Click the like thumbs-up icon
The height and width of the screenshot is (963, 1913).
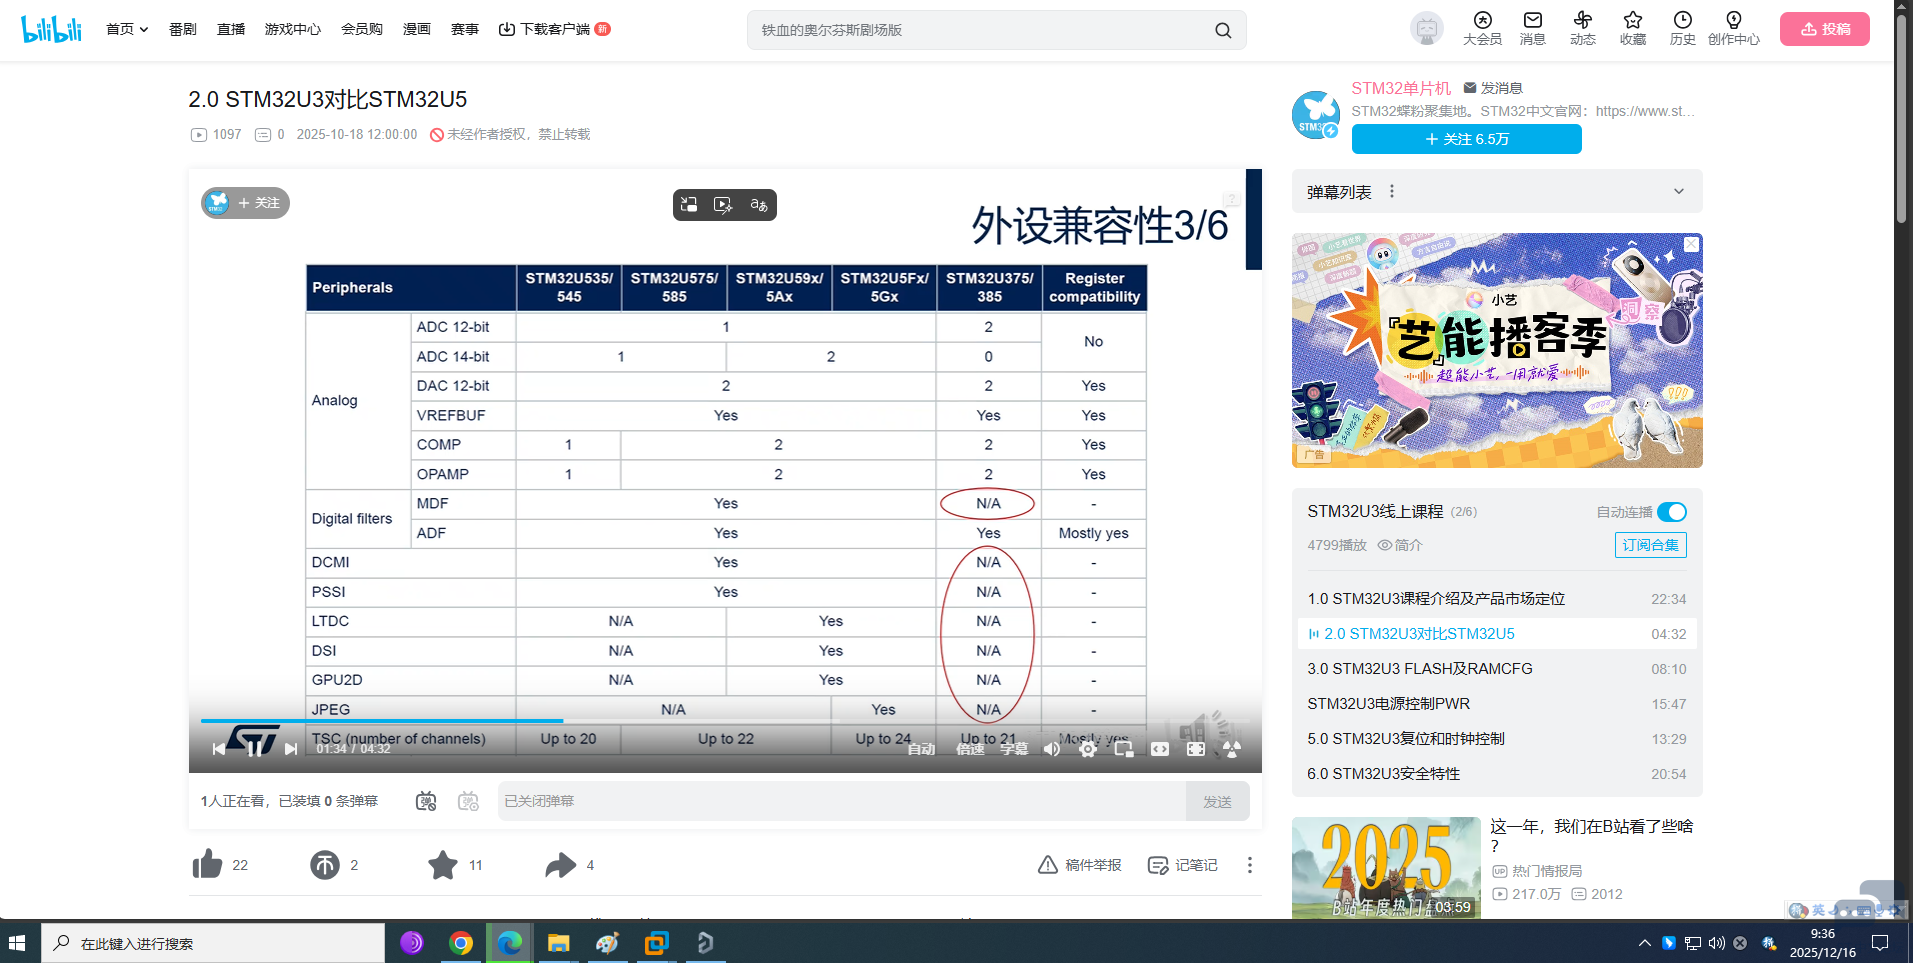[x=207, y=864]
